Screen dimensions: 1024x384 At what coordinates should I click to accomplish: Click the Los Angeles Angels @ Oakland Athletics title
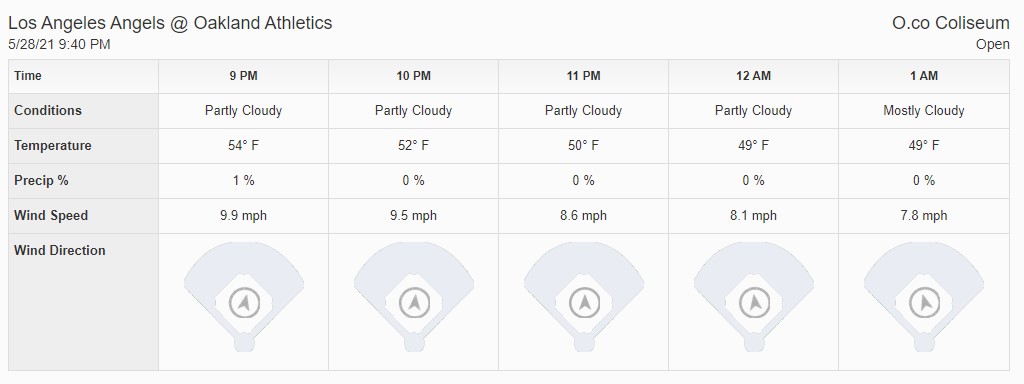click(x=170, y=23)
